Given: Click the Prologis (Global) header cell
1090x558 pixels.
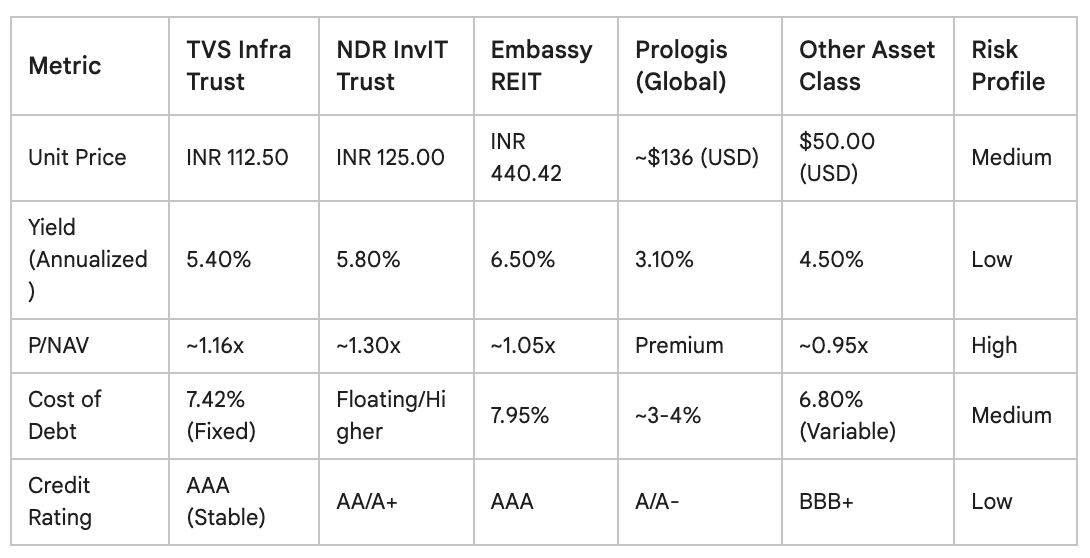Looking at the screenshot, I should pos(700,66).
